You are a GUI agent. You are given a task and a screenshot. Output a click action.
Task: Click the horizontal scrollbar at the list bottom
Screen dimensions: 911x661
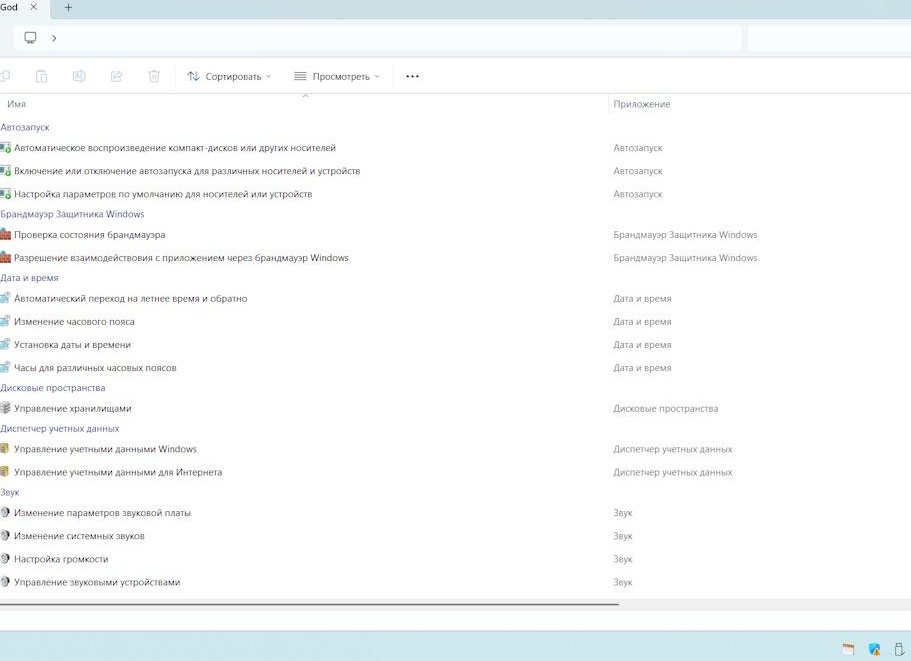pyautogui.click(x=309, y=605)
